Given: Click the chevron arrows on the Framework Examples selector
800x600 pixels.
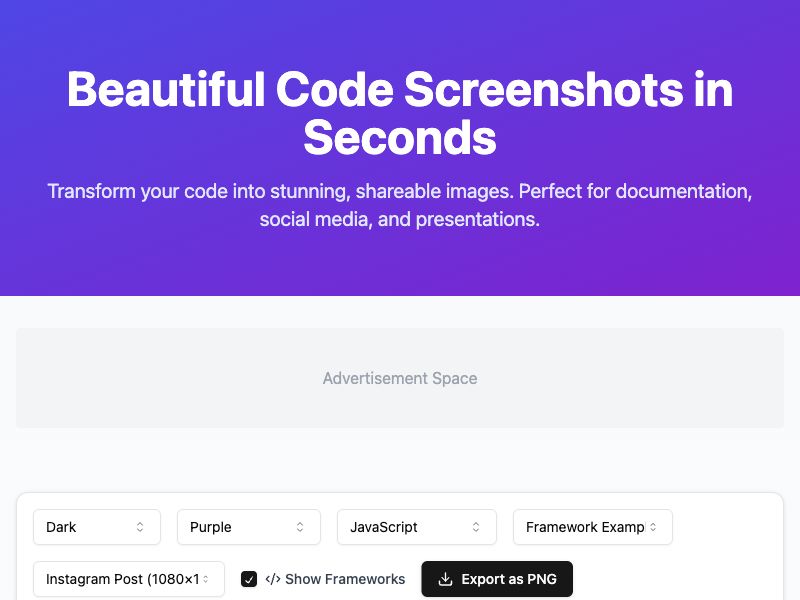Looking at the screenshot, I should click(x=653, y=527).
